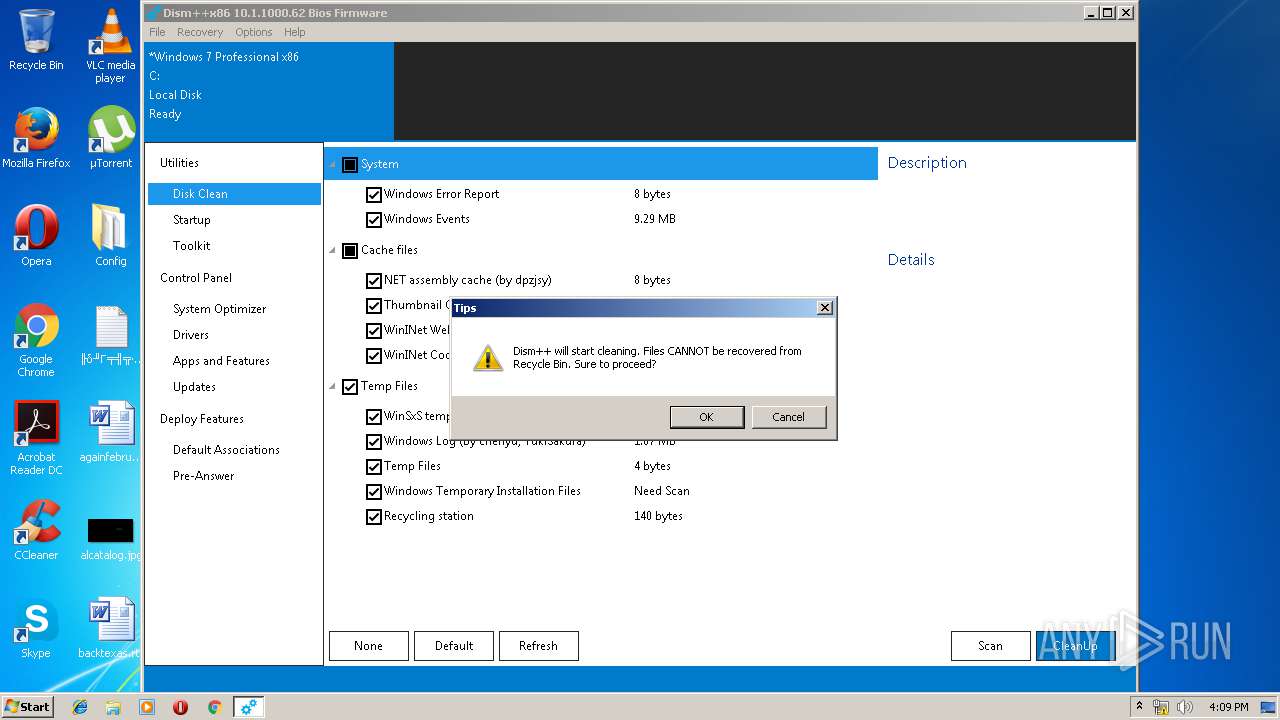
Task: Open the backtexas Word document icon
Action: tap(110, 628)
